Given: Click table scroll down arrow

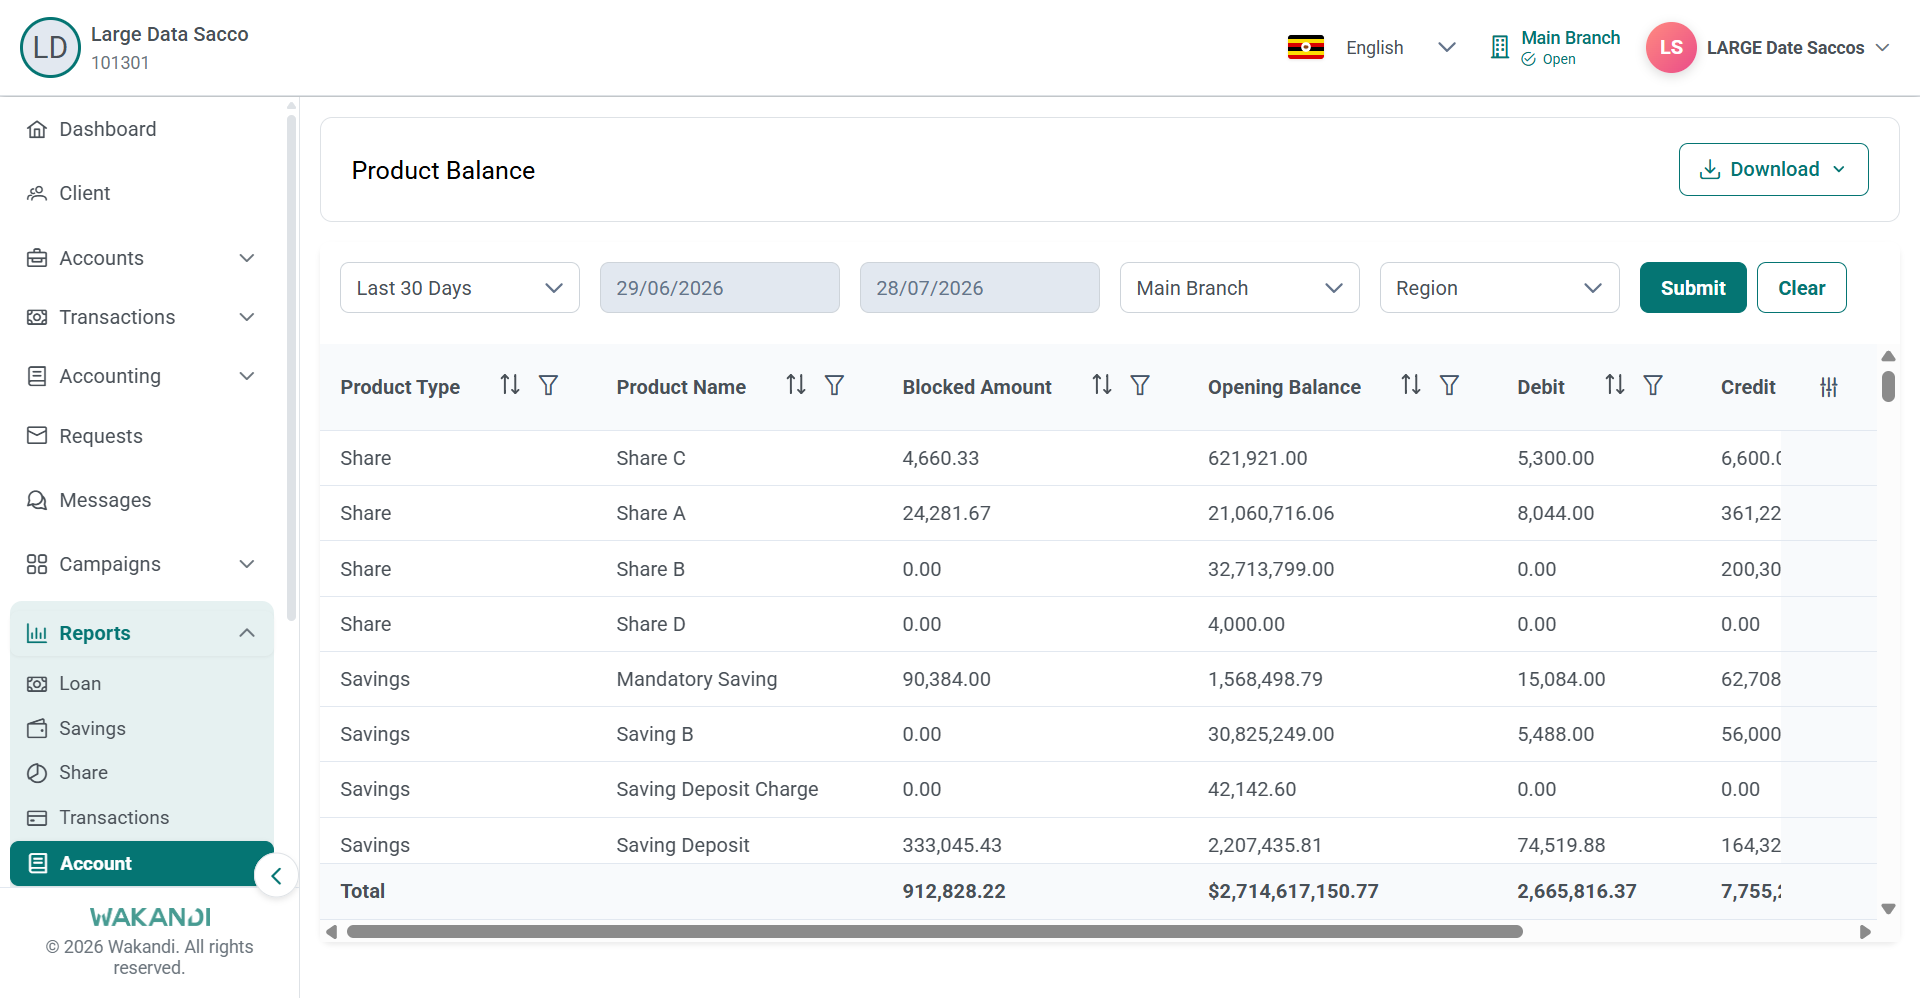Looking at the screenshot, I should click(1888, 909).
